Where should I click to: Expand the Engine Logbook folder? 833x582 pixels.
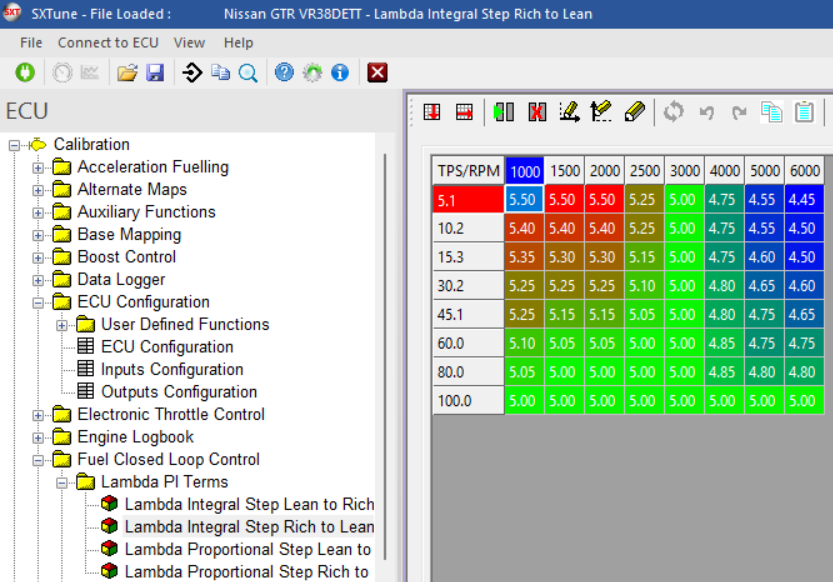pos(38,438)
